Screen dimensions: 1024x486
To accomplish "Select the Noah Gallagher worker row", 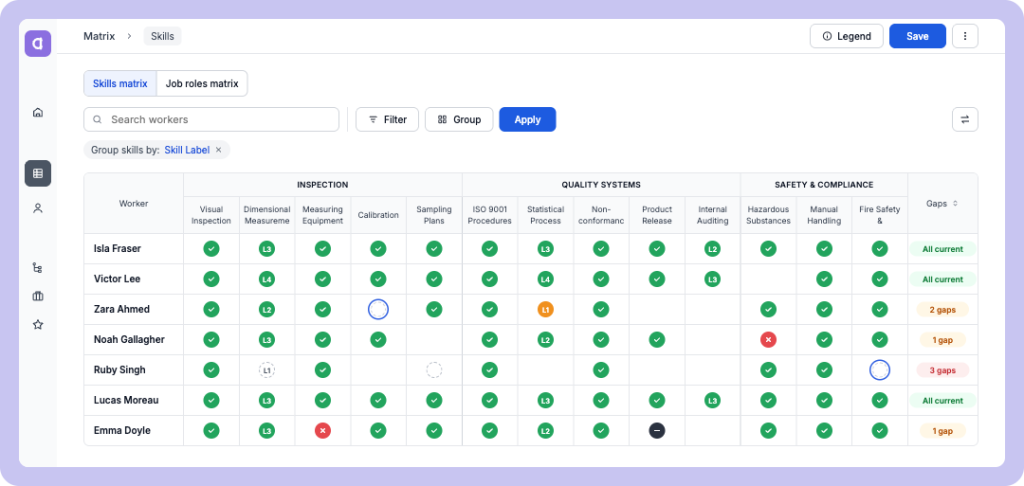I will pyautogui.click(x=531, y=340).
